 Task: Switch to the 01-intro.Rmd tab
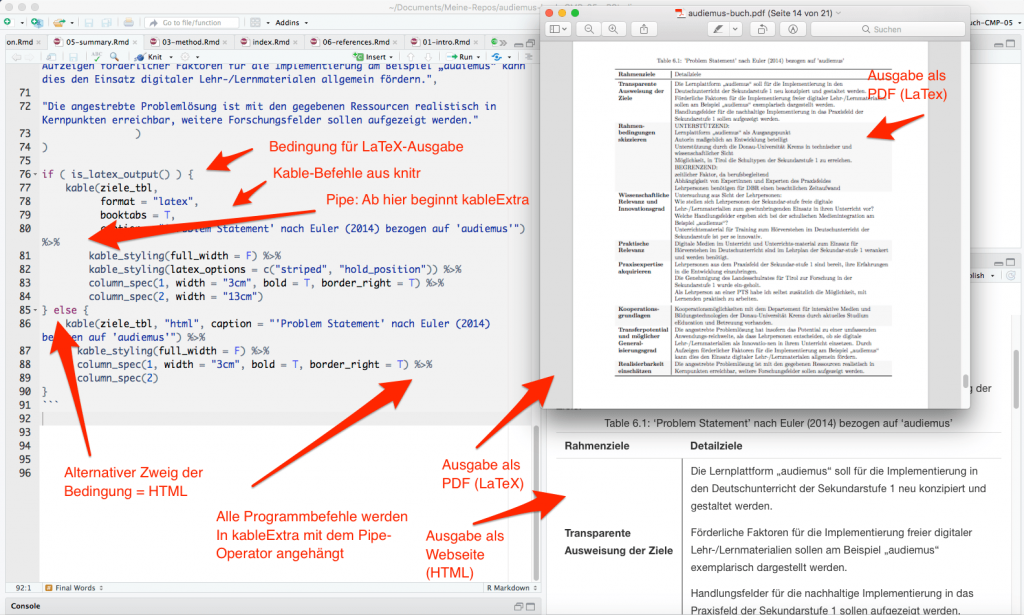pyautogui.click(x=446, y=42)
